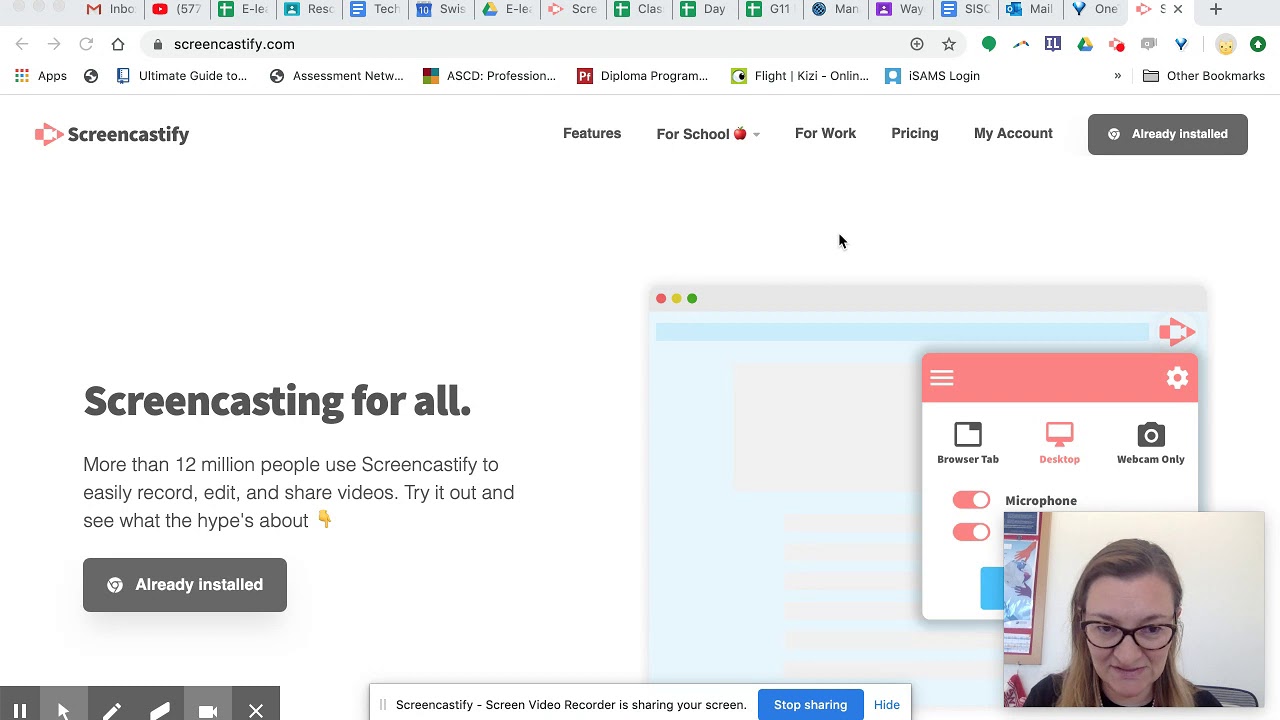Select the pen drawing tool
Viewport: 1280px width, 720px height.
pos(111,711)
